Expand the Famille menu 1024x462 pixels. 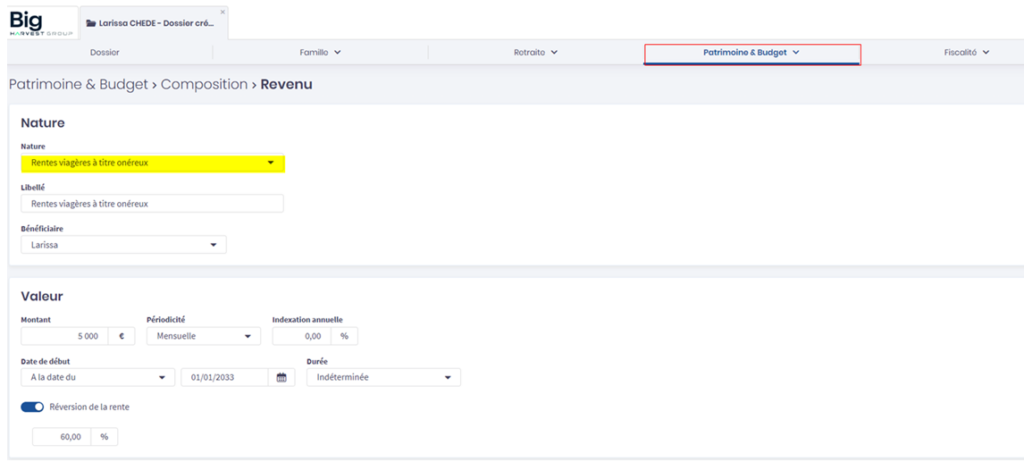(x=320, y=52)
